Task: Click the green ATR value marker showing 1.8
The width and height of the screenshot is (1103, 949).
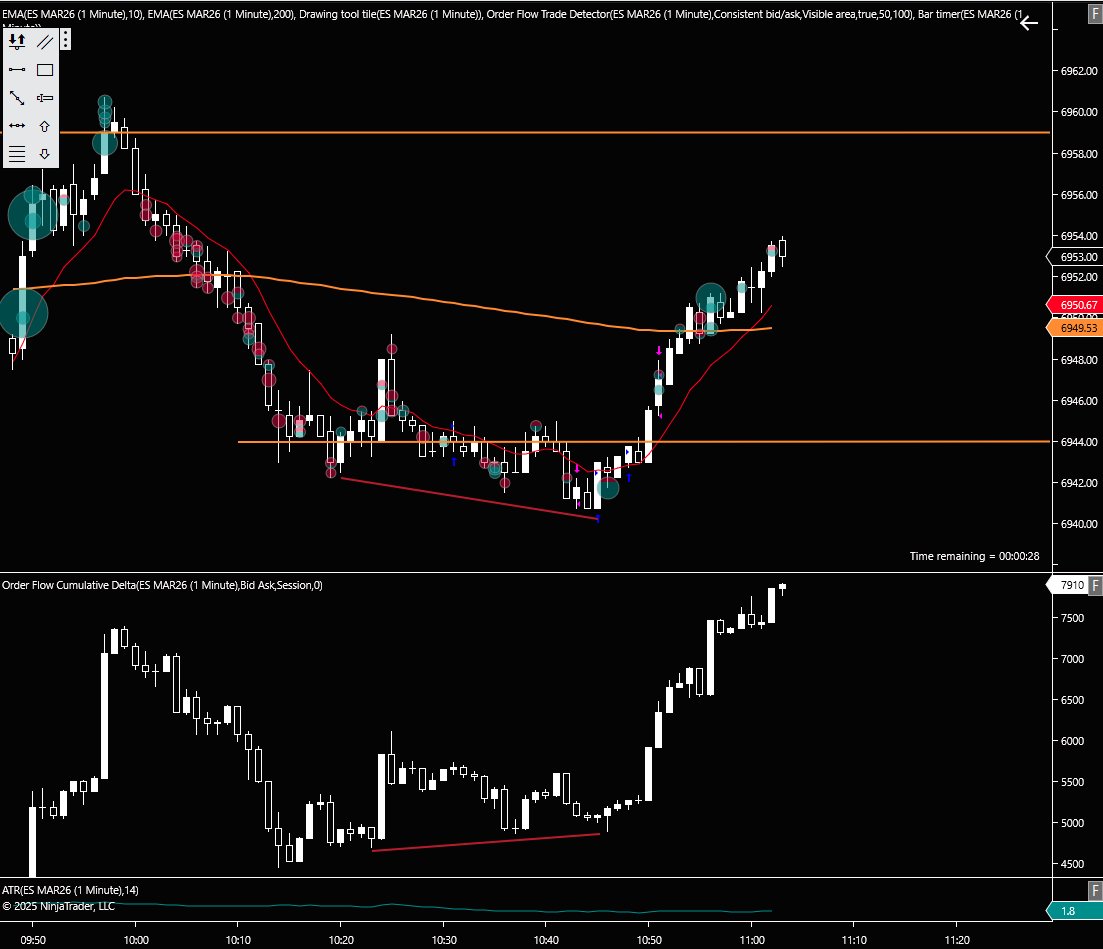Action: point(1067,911)
